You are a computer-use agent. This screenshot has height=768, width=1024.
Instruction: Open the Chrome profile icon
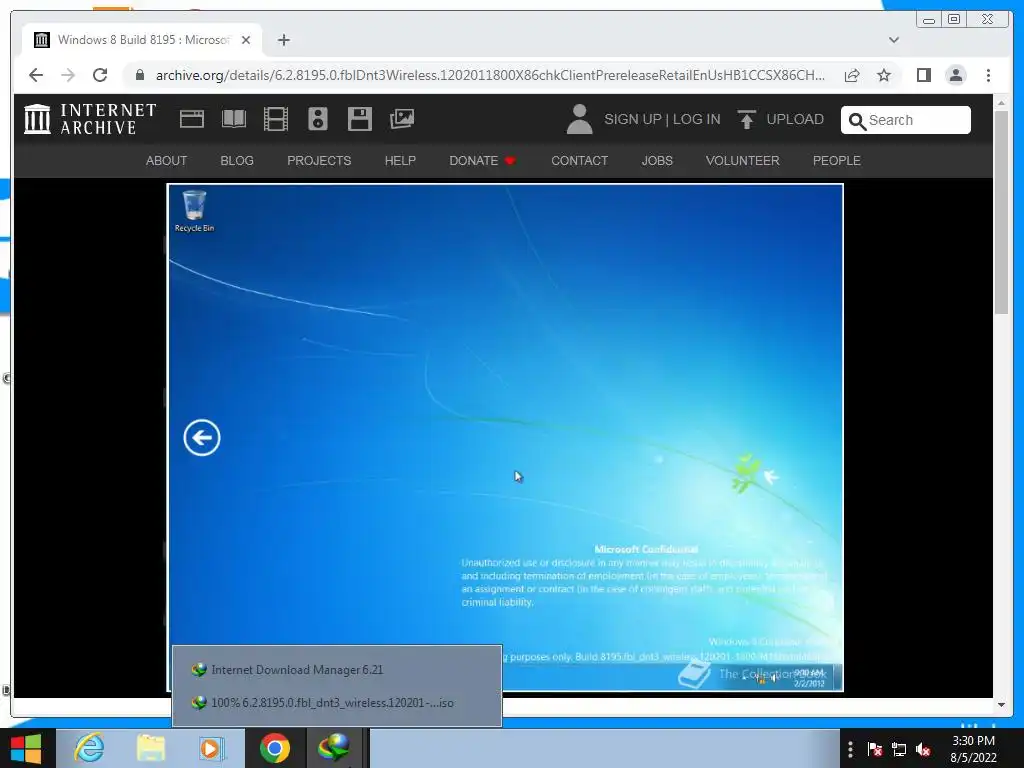pos(955,75)
